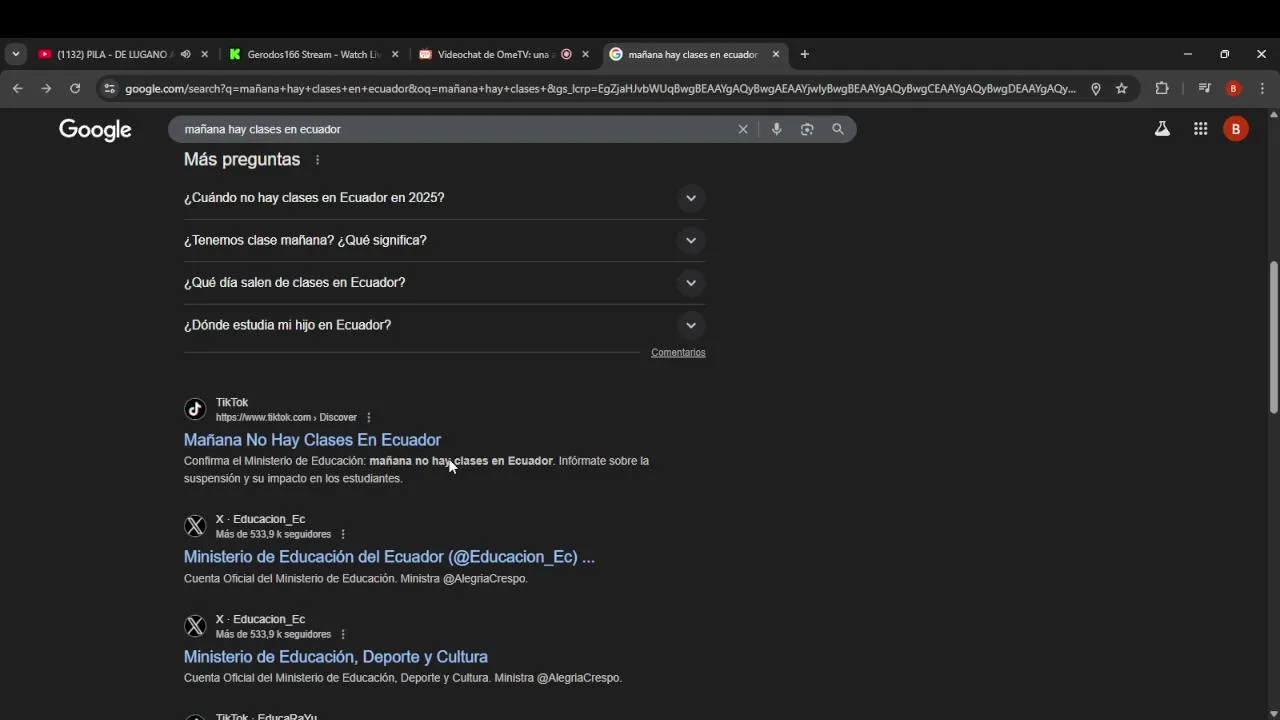The image size is (1280, 720).
Task: Click the Comentarios feedback link
Action: click(678, 353)
